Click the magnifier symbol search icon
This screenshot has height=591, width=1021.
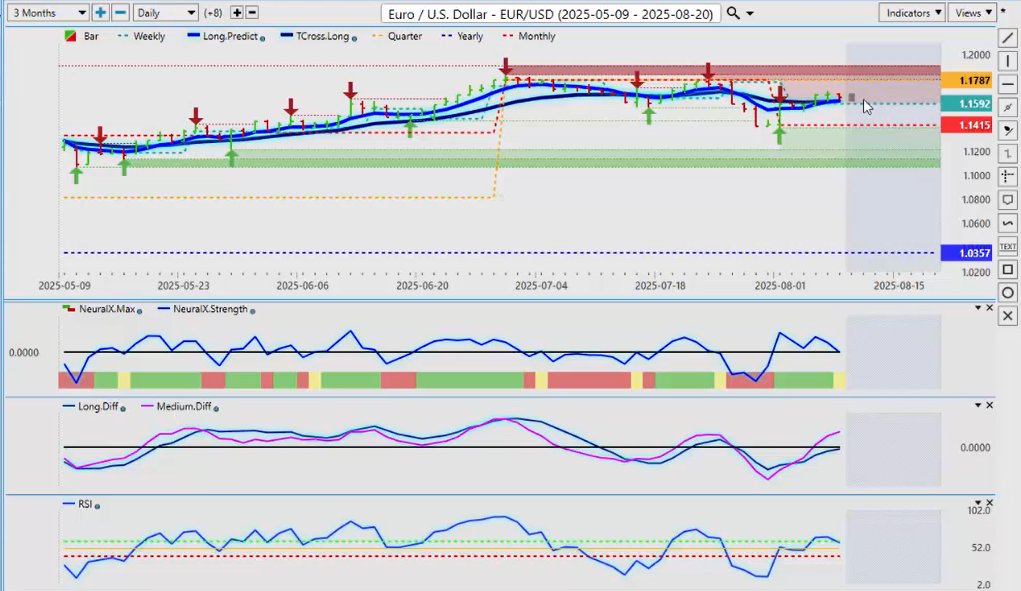733,13
